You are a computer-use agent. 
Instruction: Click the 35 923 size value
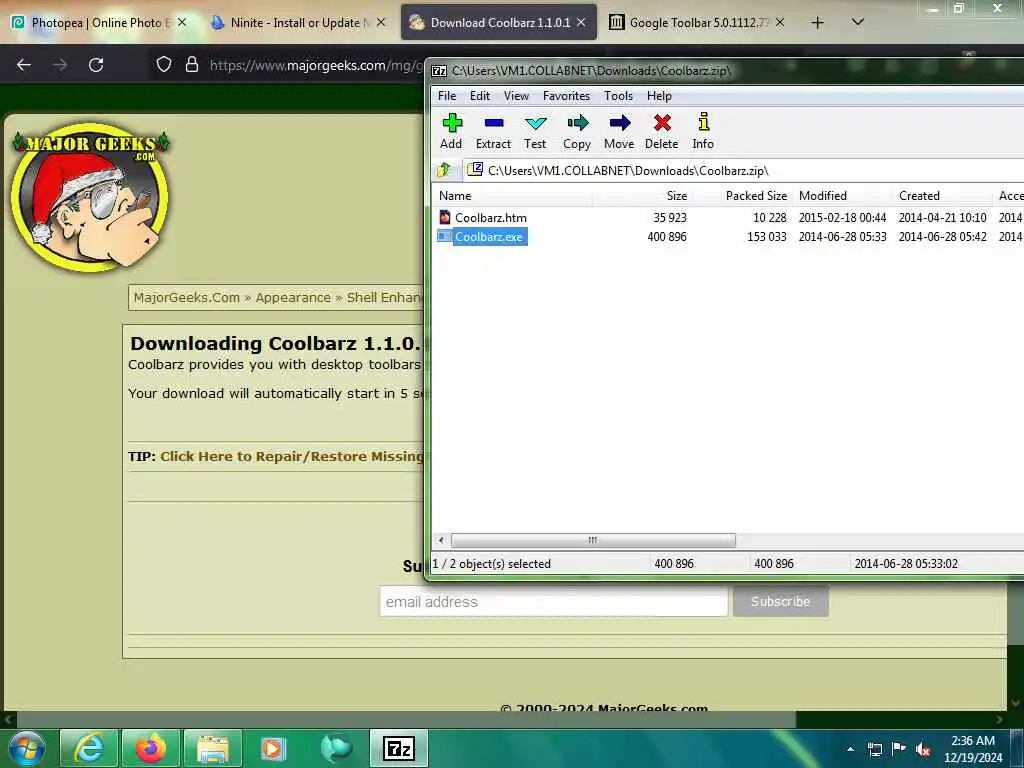coord(669,217)
